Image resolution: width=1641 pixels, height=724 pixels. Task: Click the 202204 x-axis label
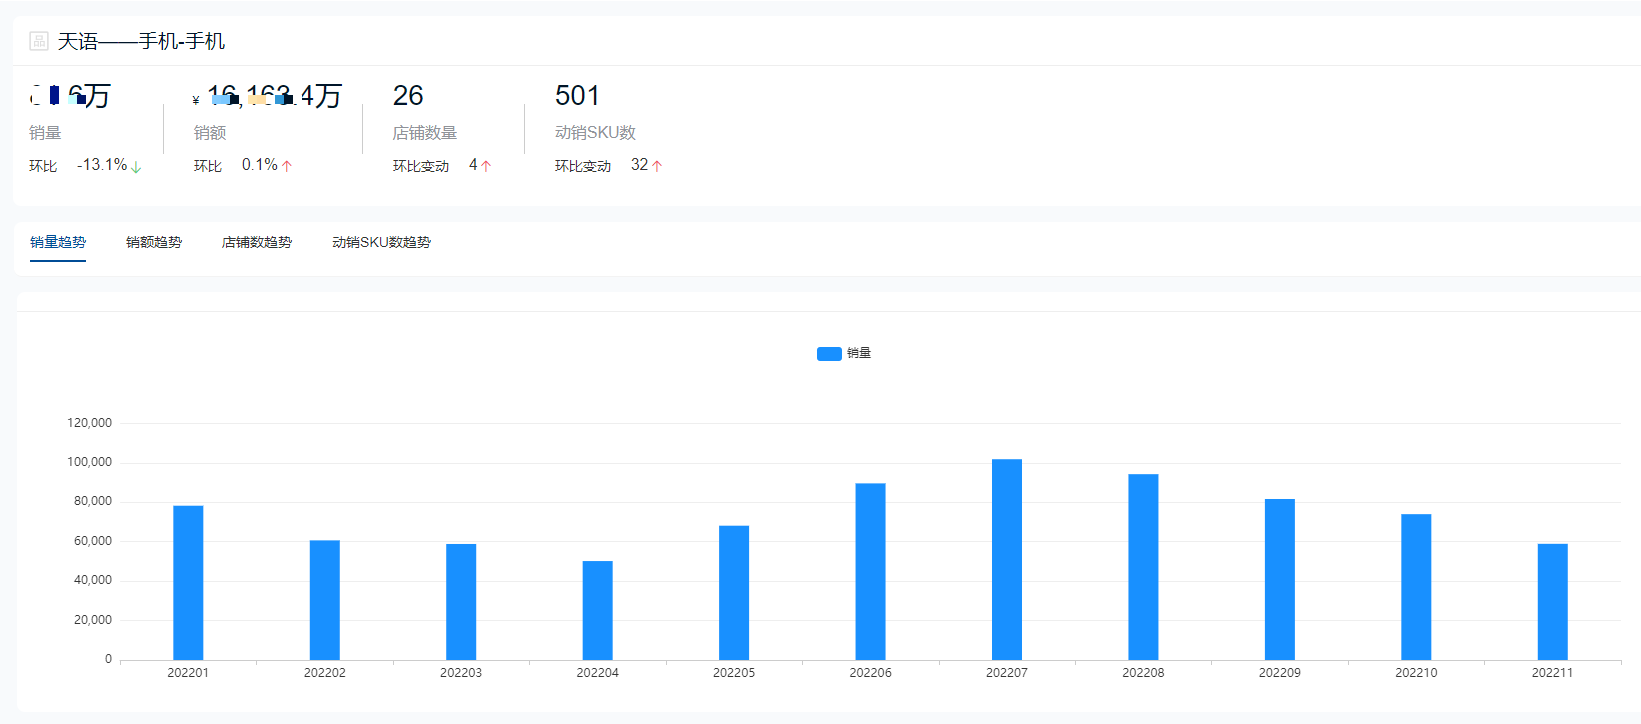[598, 673]
